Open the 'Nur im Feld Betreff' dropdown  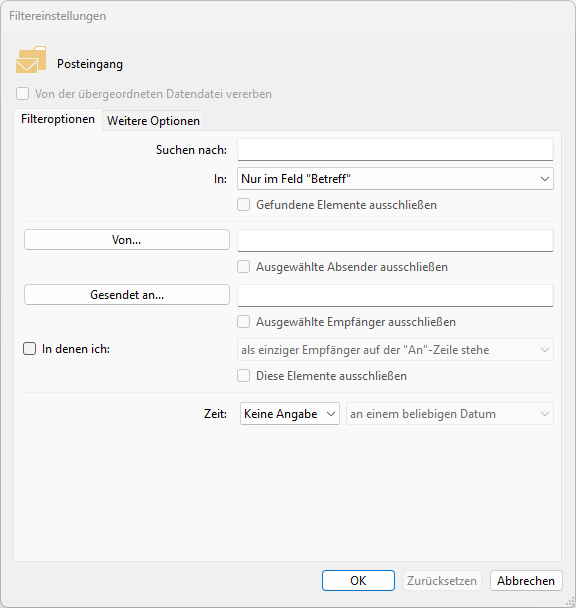395,179
